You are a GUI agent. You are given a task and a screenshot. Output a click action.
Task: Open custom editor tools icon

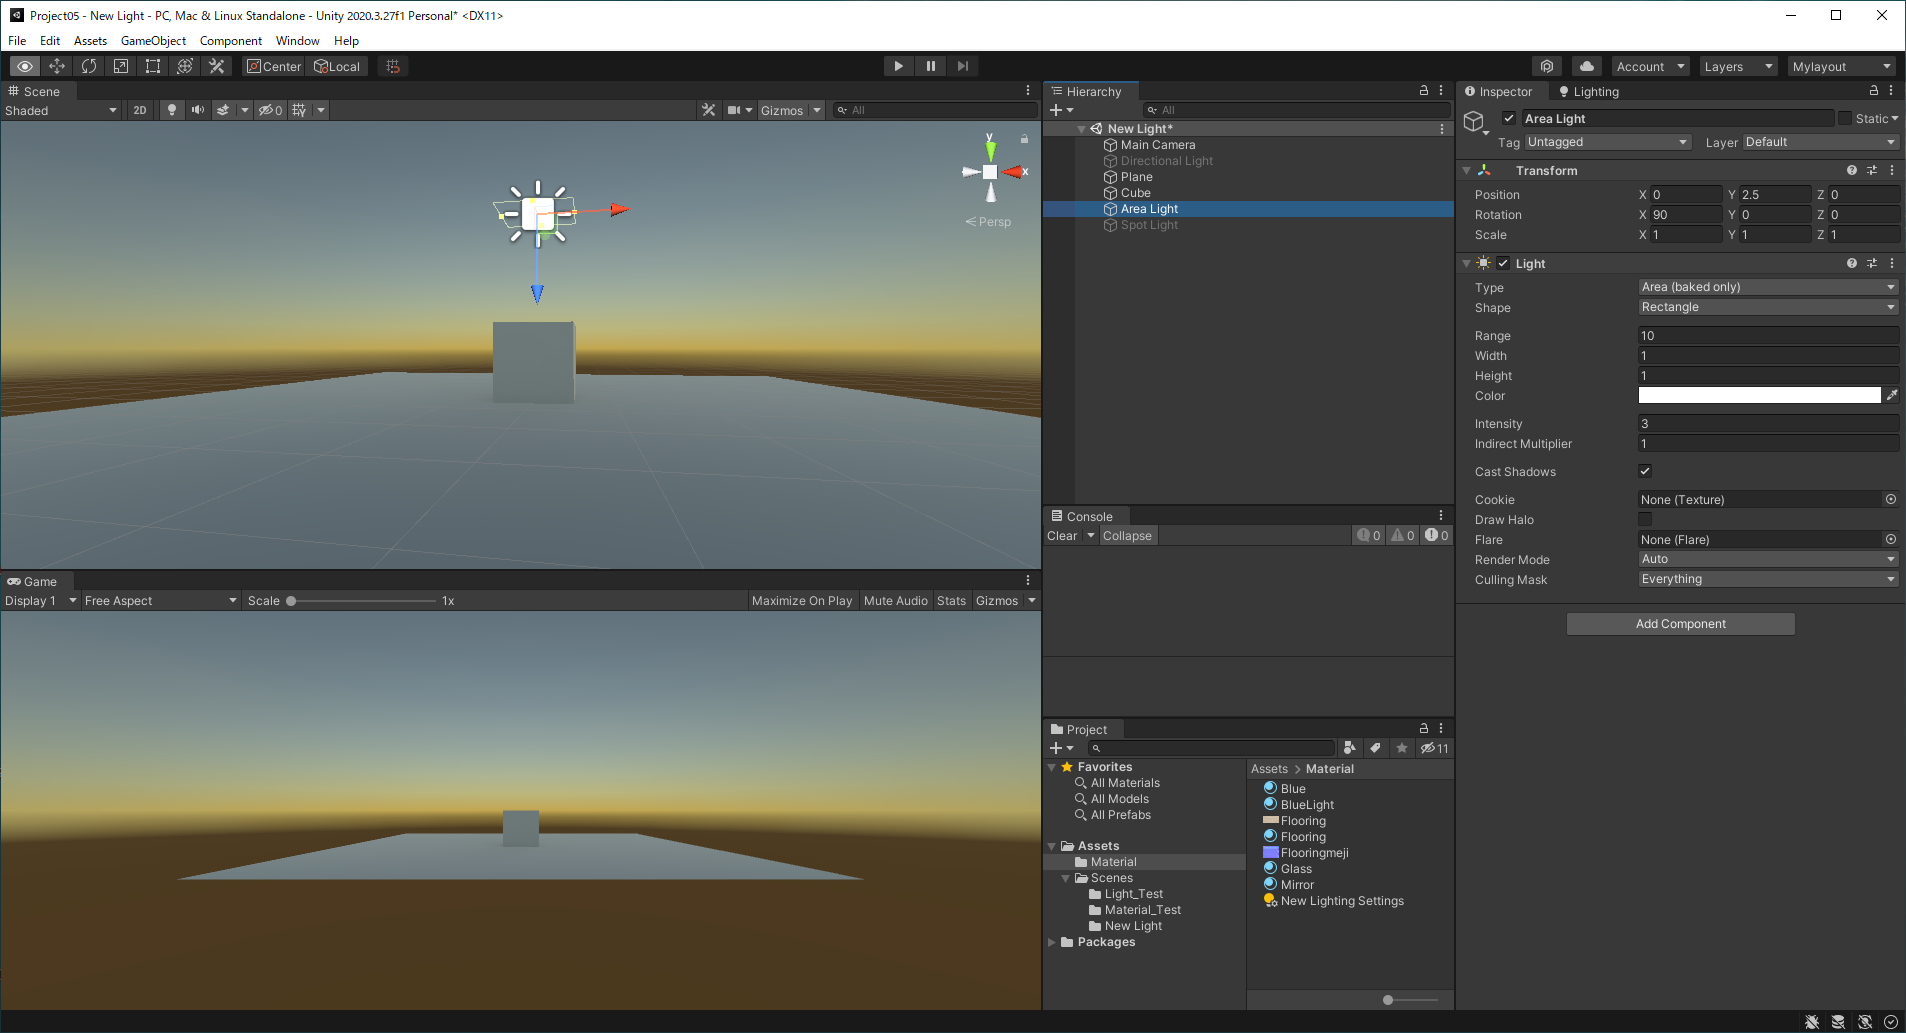[x=217, y=66]
